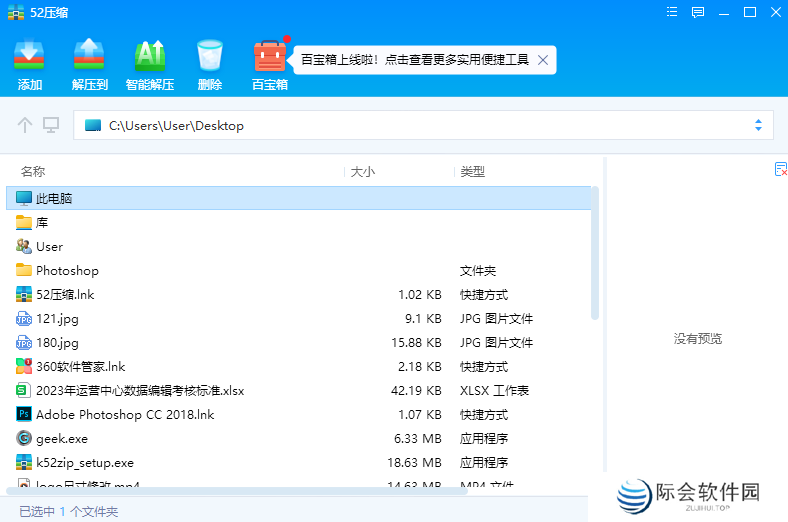This screenshot has width=788, height=522.
Task: Close the preview pane using its top-right icon
Action: (781, 170)
